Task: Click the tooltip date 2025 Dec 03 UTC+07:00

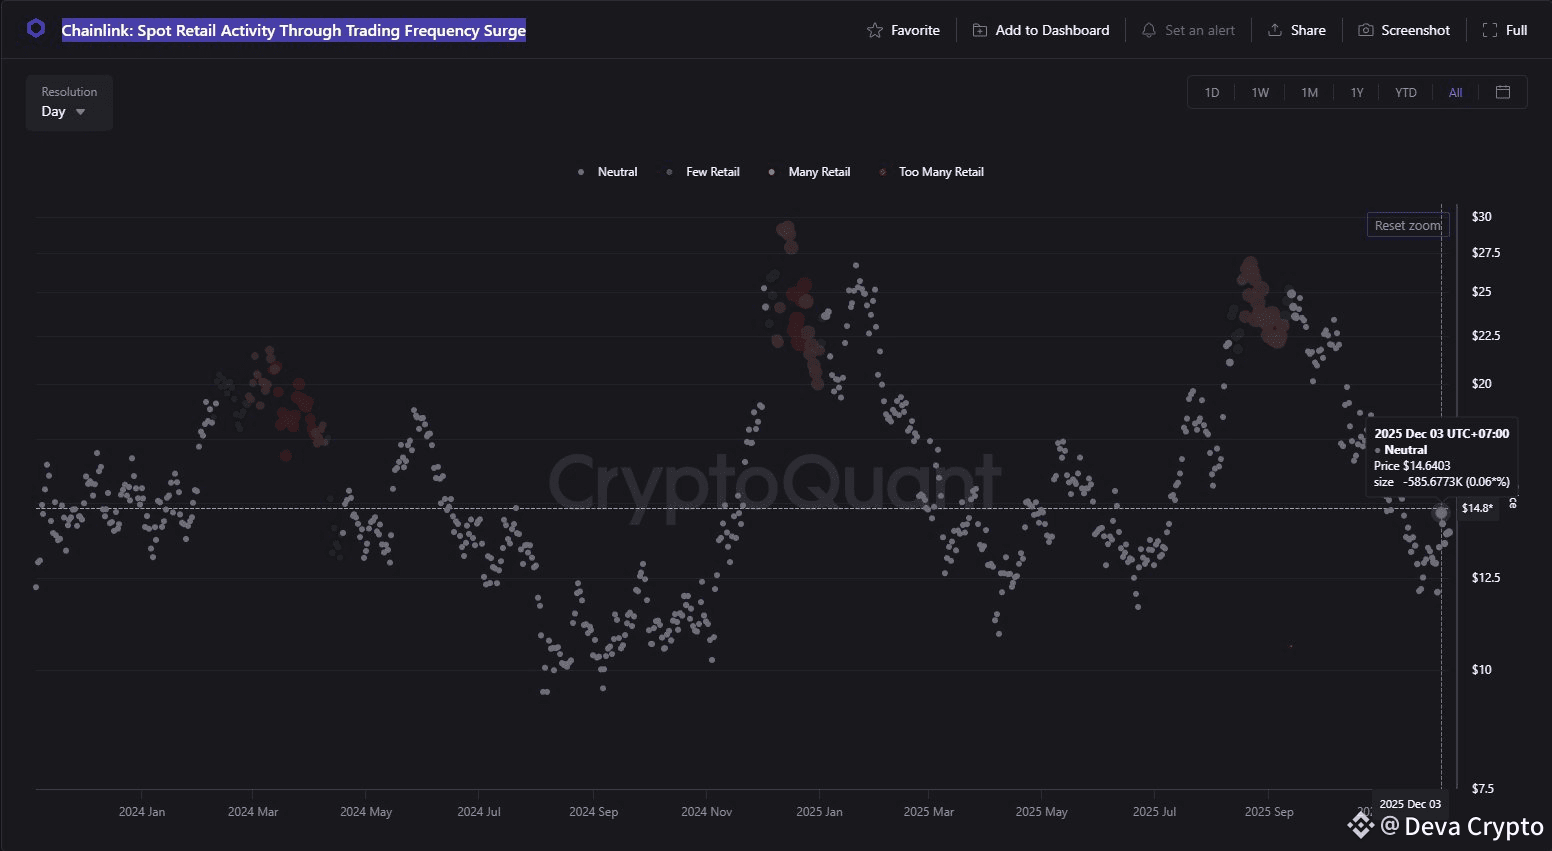Action: tap(1442, 434)
